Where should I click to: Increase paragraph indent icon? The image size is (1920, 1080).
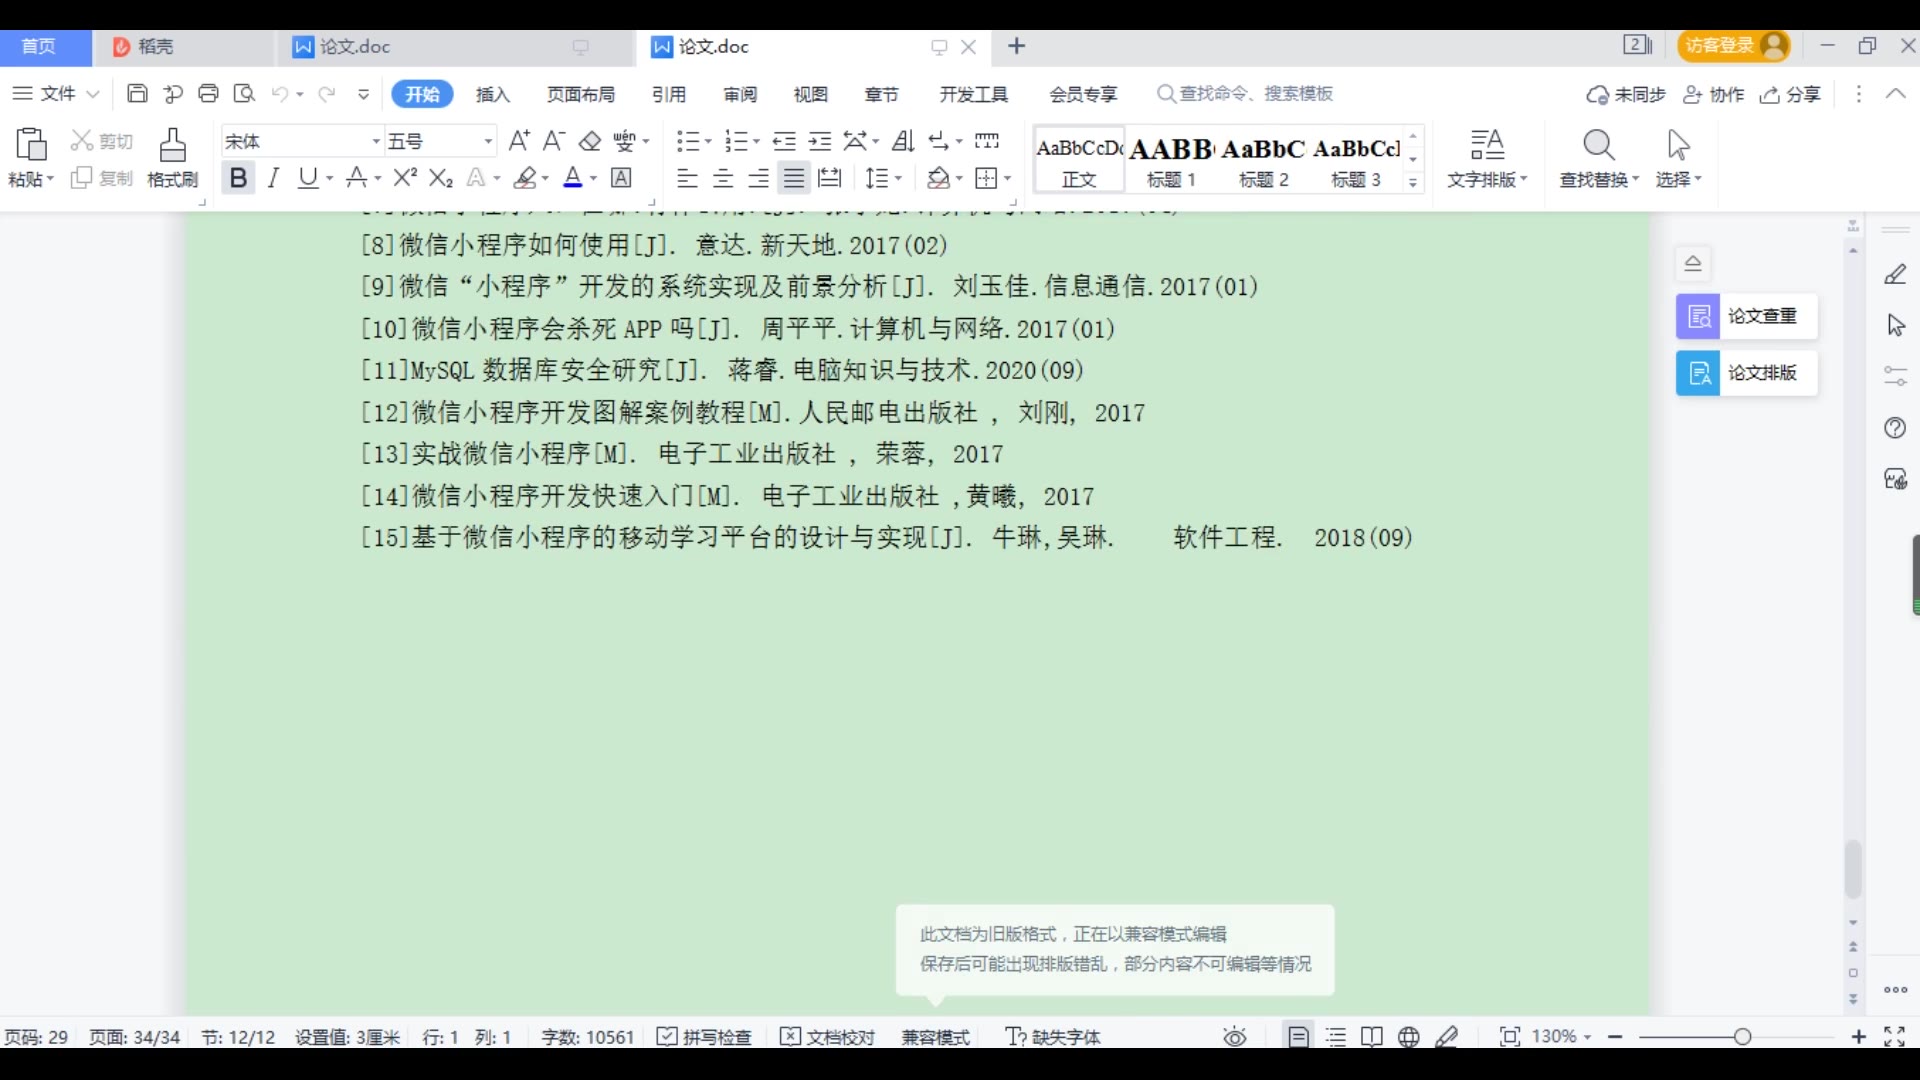(820, 141)
